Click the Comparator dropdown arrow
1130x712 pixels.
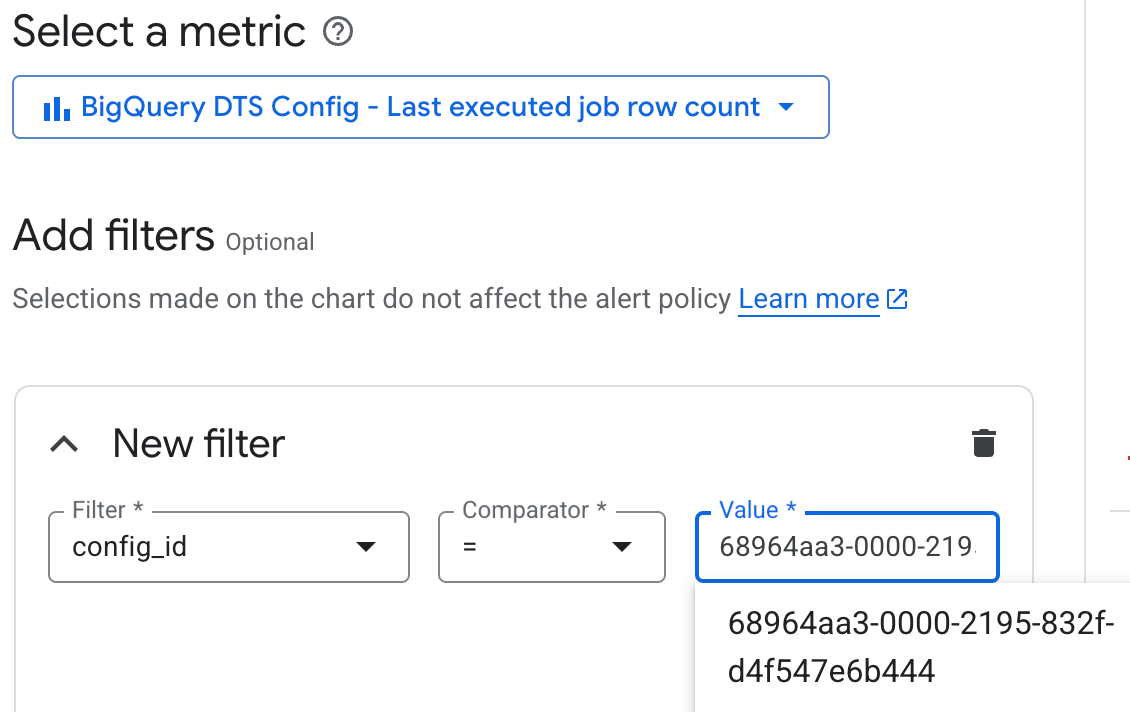(x=622, y=547)
